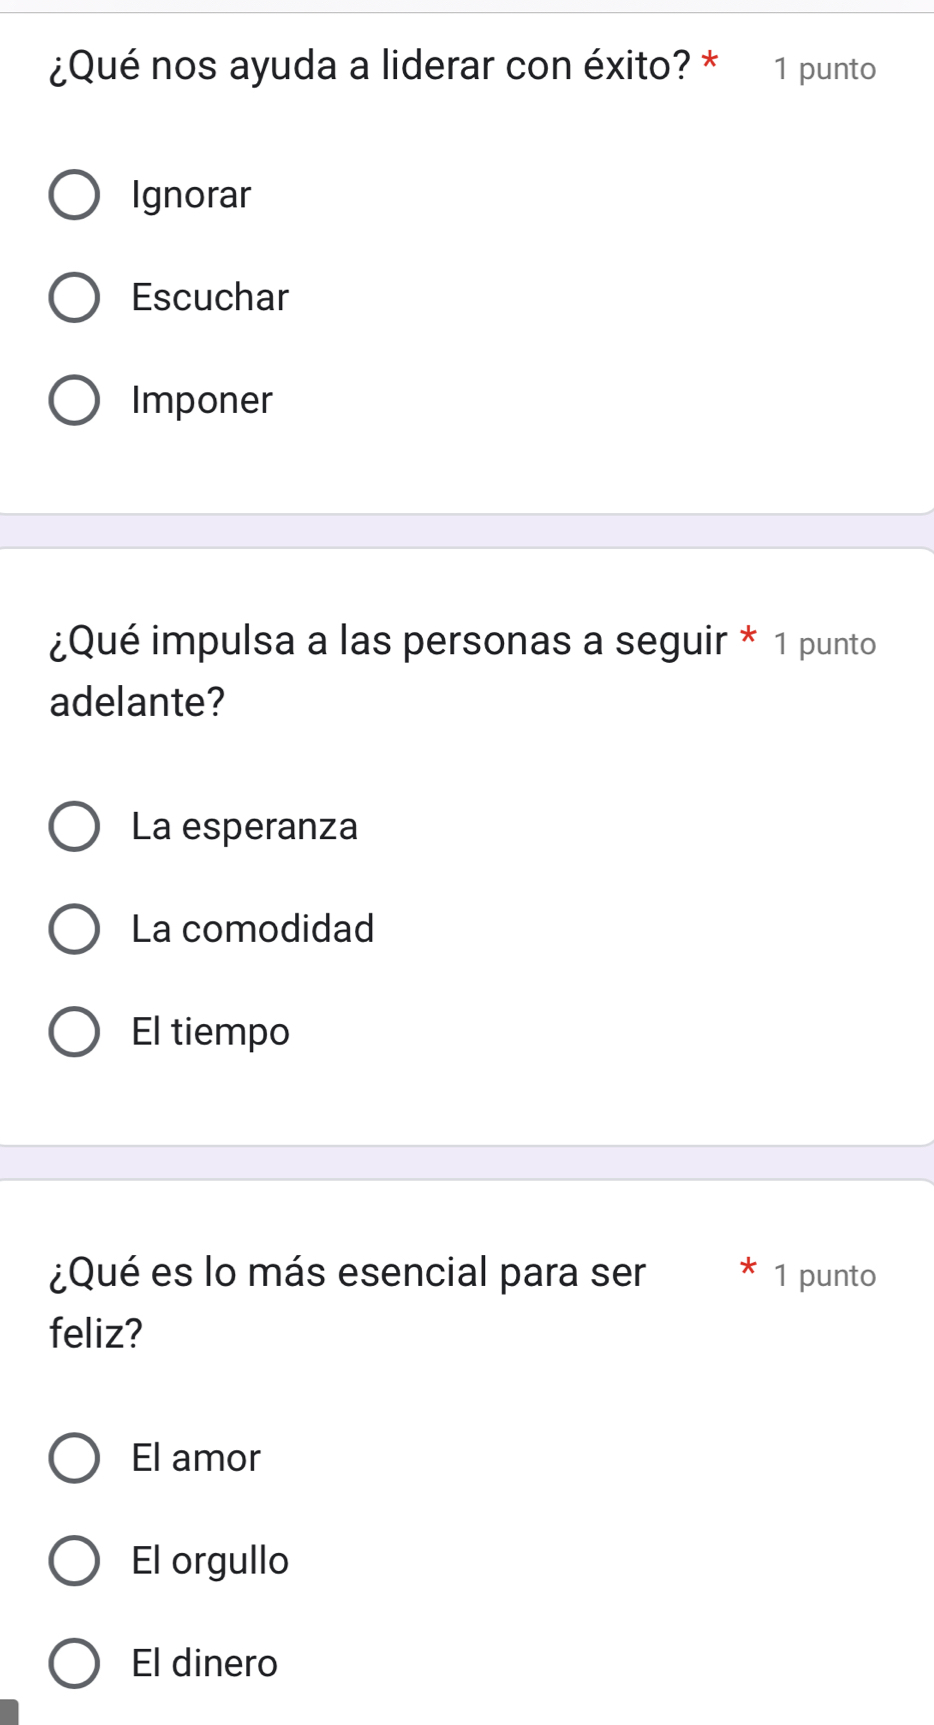Pick the La comodidad radio circle
Viewport: 934px width, 1725px height.
[74, 929]
